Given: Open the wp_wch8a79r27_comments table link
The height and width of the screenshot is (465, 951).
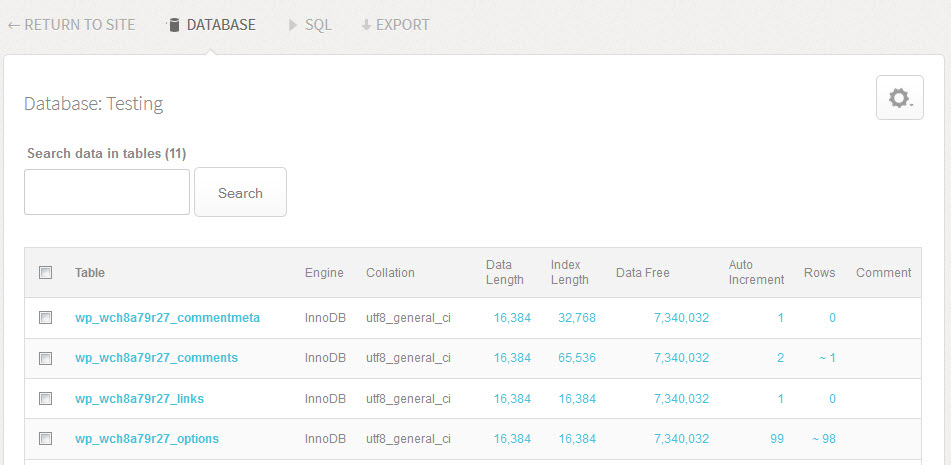Looking at the screenshot, I should click(x=156, y=358).
